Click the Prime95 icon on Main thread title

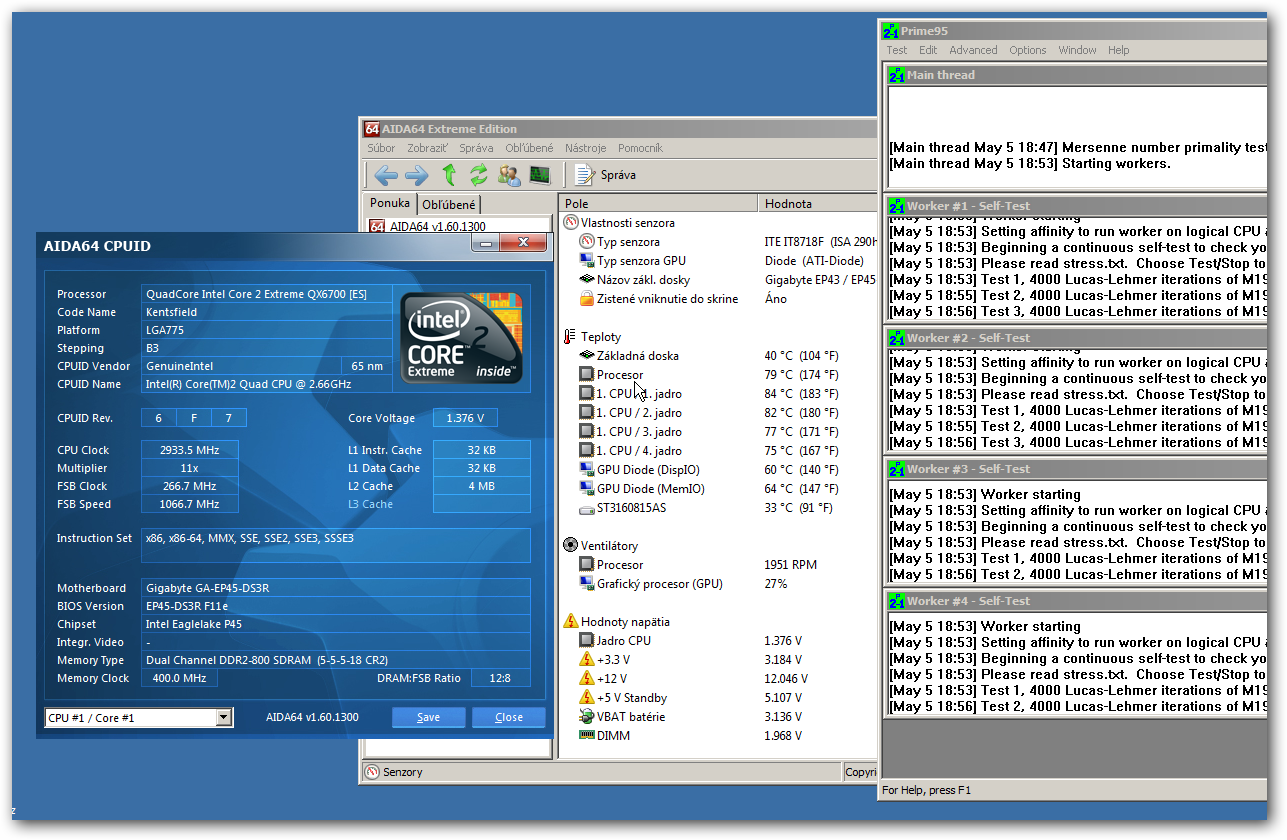pyautogui.click(x=897, y=75)
